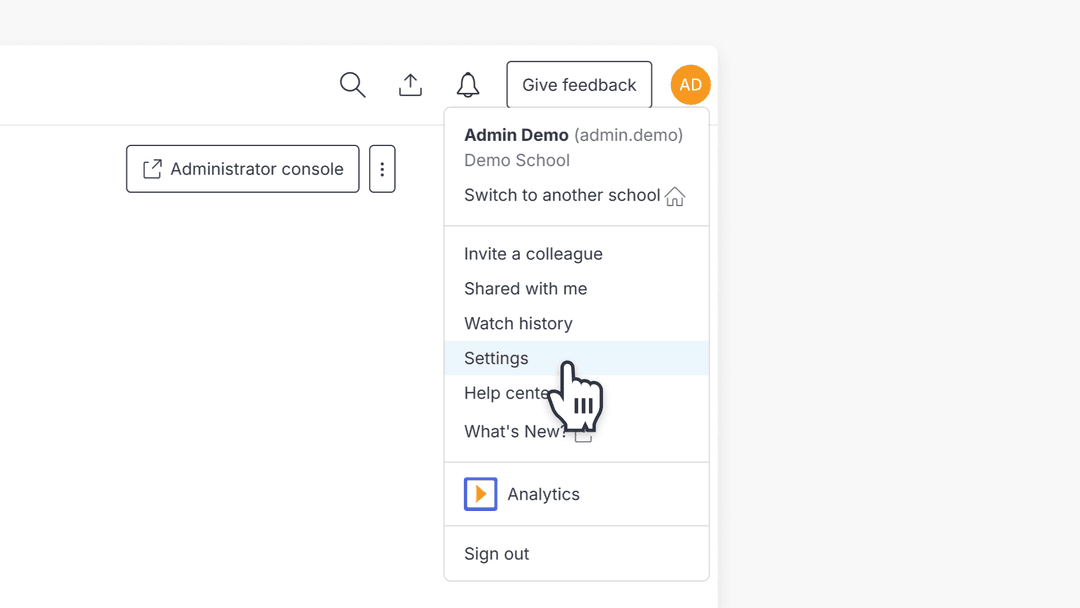Click the external-link icon in Administrator console

(x=152, y=169)
